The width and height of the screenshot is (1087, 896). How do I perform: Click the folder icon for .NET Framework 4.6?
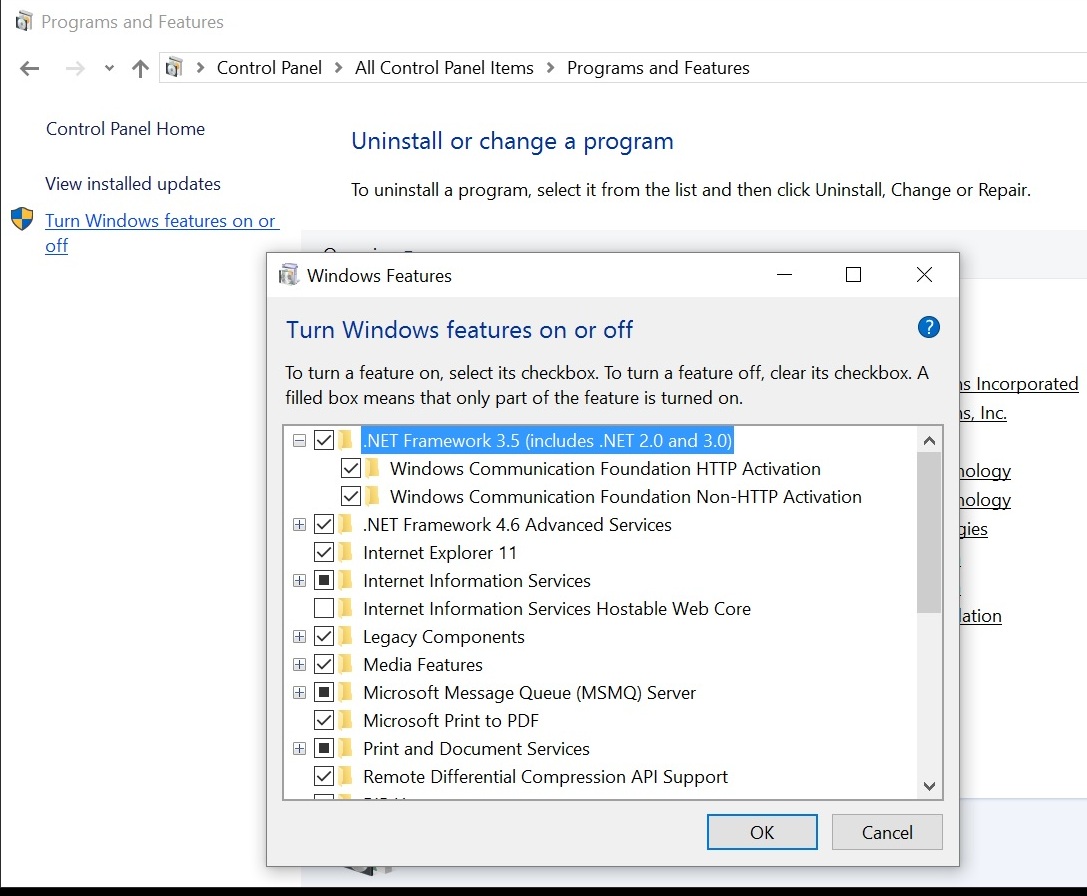[347, 524]
